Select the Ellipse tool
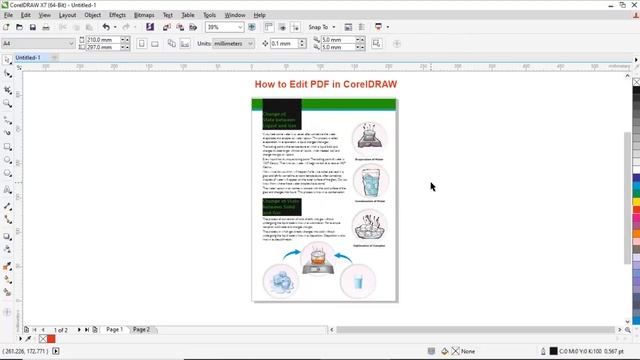Image resolution: width=640 pixels, height=360 pixels. [x=7, y=160]
